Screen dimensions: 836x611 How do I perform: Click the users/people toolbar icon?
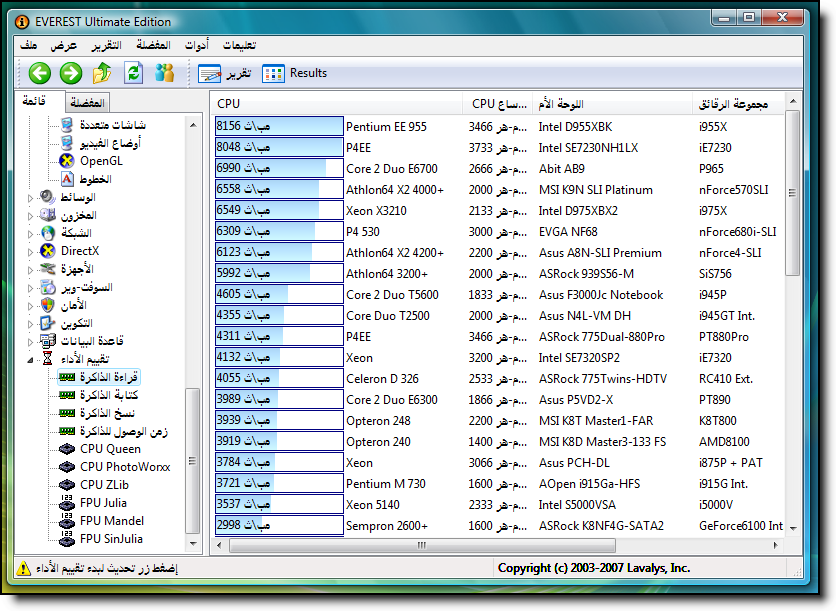point(165,73)
